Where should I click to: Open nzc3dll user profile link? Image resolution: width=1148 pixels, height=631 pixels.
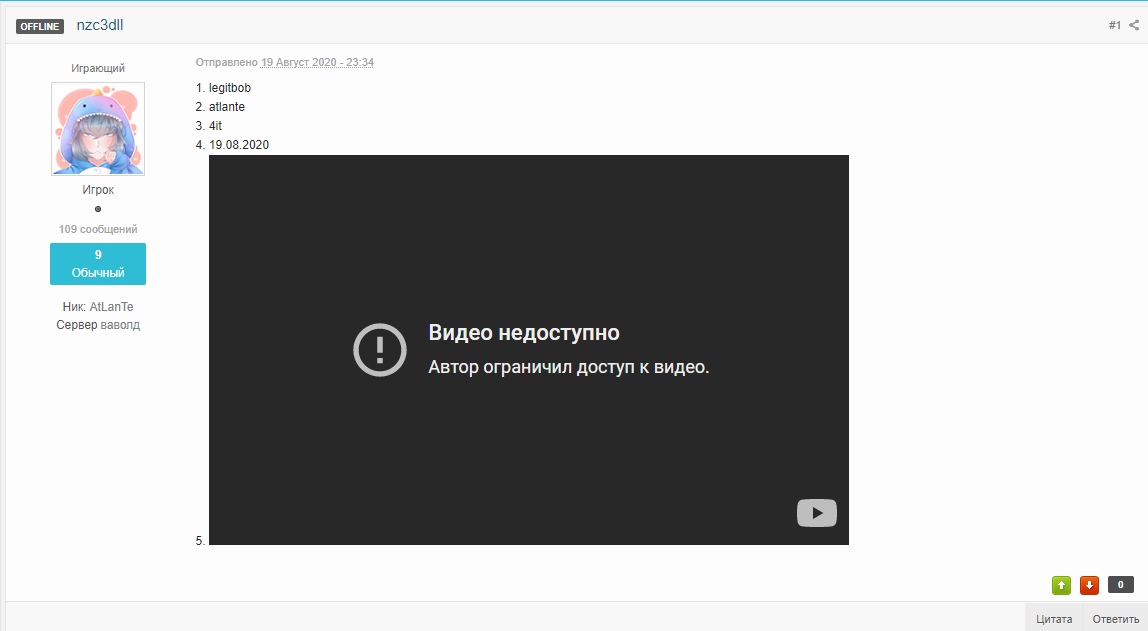pos(100,25)
